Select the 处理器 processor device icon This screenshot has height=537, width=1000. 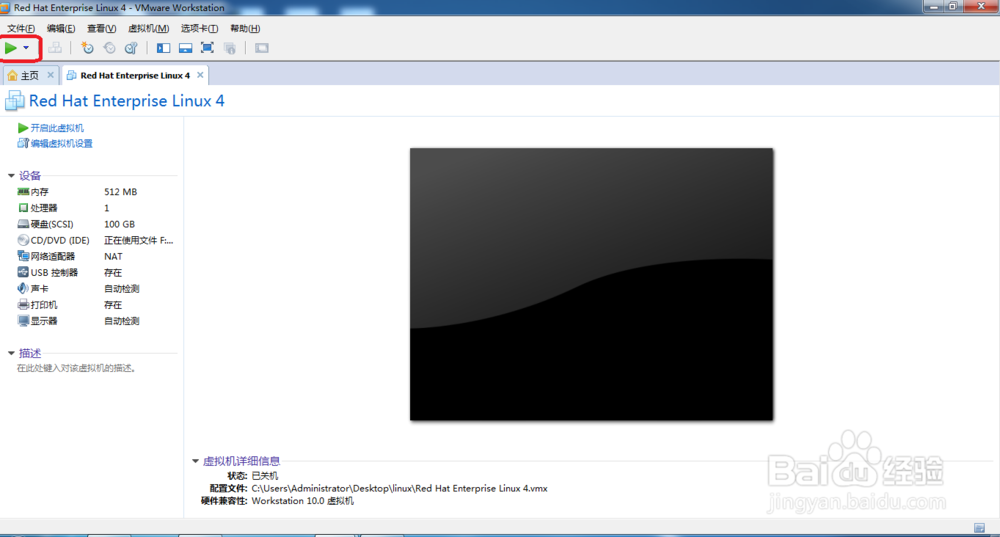tap(23, 208)
